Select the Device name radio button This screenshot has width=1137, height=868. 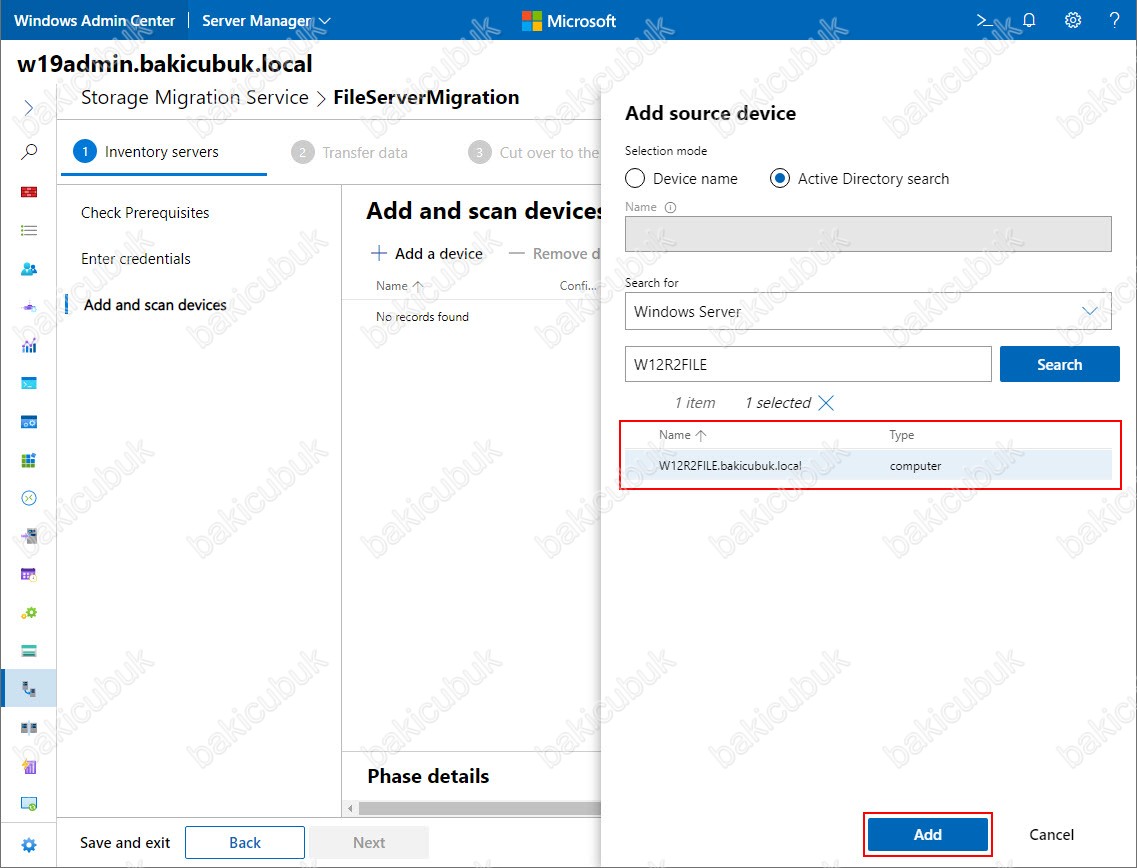click(635, 178)
